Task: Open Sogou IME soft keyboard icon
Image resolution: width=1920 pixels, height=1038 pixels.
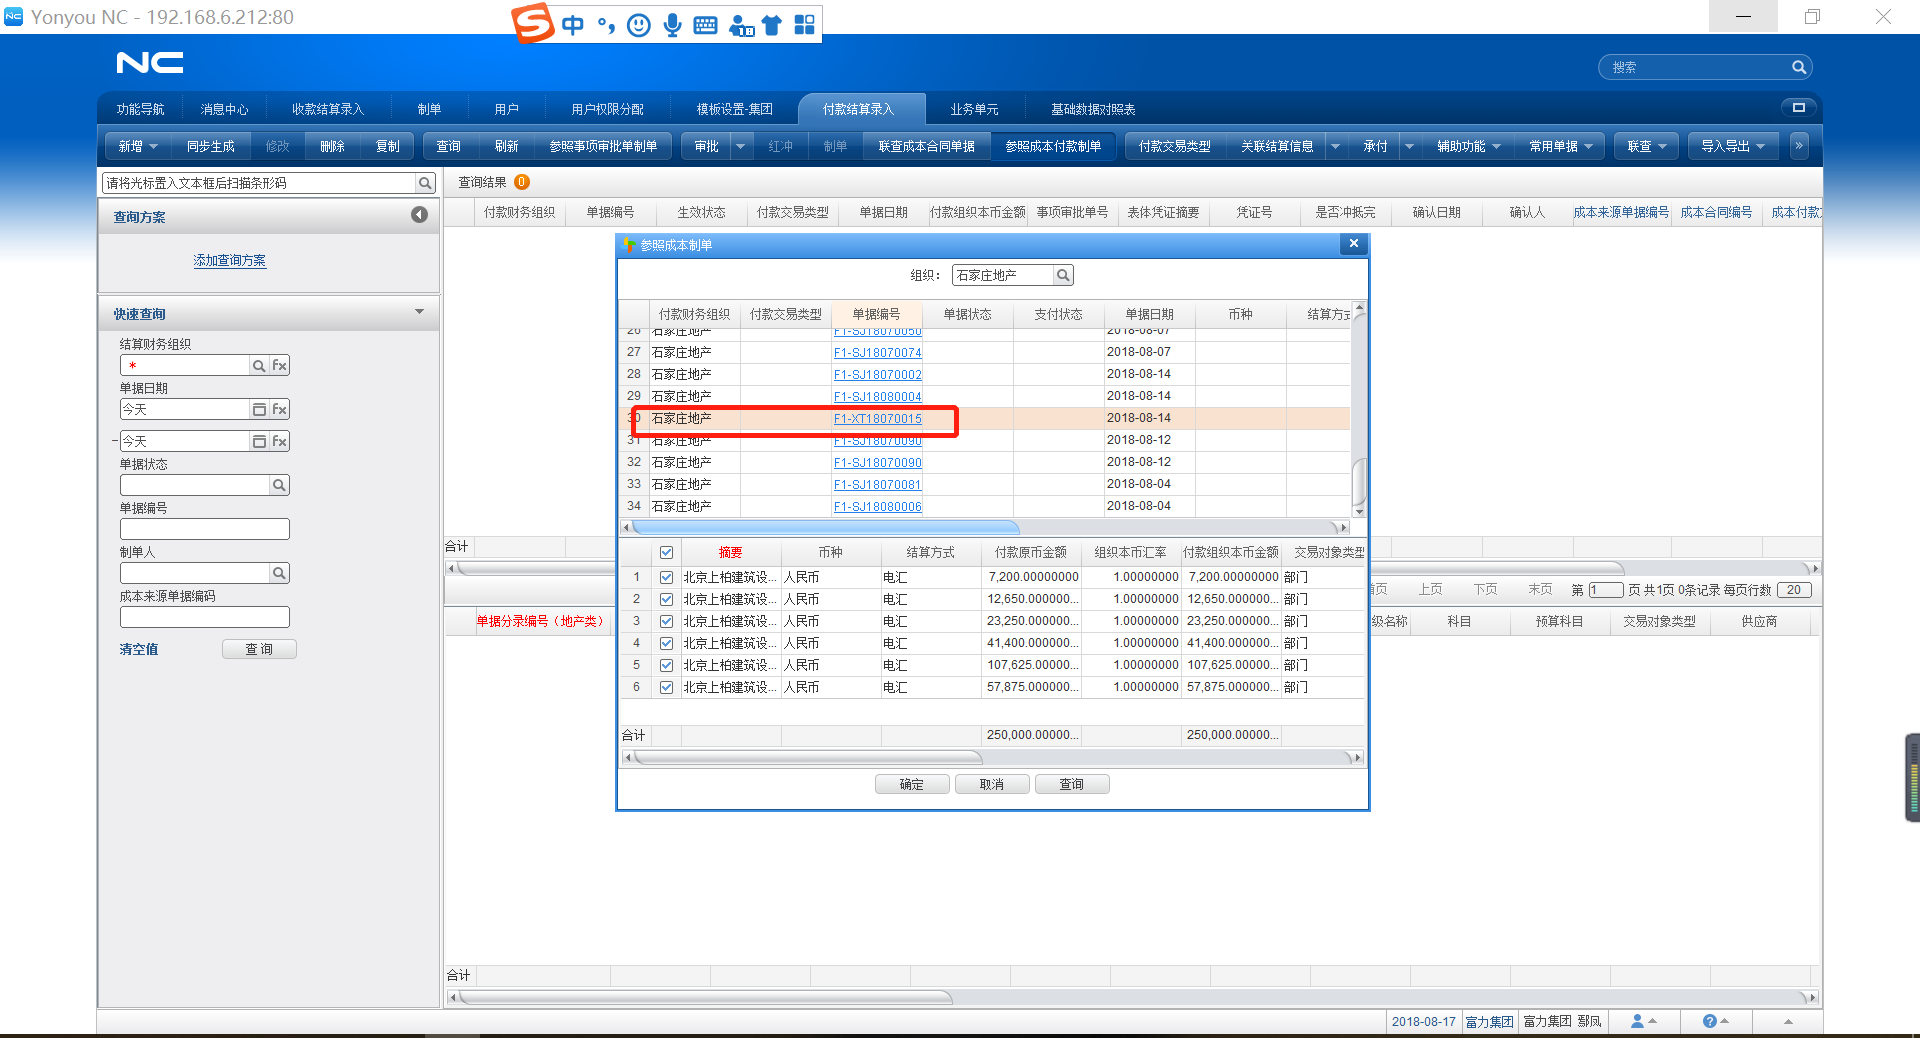Action: 706,25
